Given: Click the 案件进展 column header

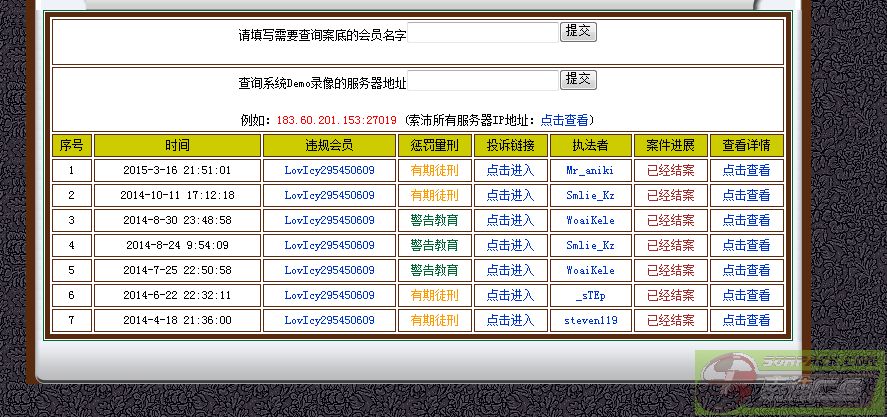Looking at the screenshot, I should point(670,145).
